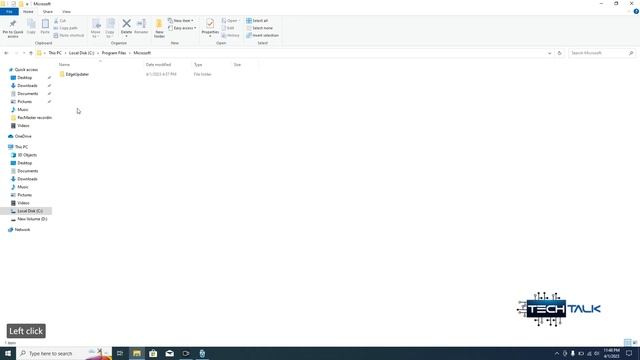Open the File ribbon tab
This screenshot has height=360, width=640.
click(9, 12)
